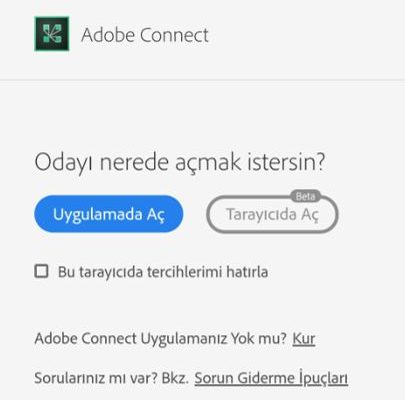
Task: Select the outlined Tarayıcıda Aç pill button
Action: click(x=272, y=214)
